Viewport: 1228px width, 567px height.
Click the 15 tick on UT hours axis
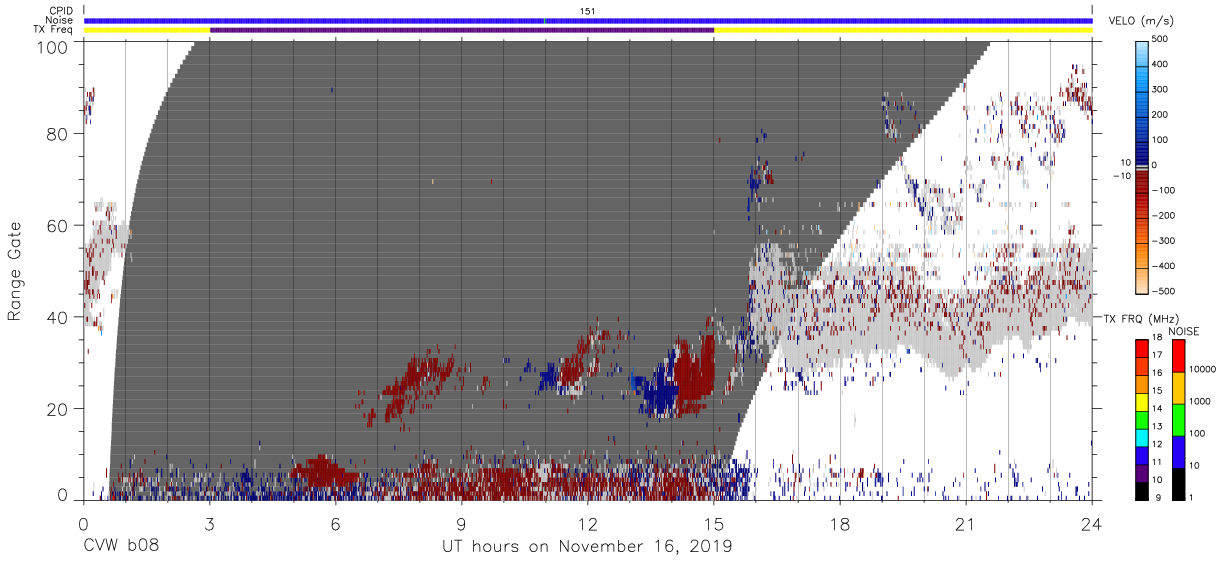(x=714, y=523)
